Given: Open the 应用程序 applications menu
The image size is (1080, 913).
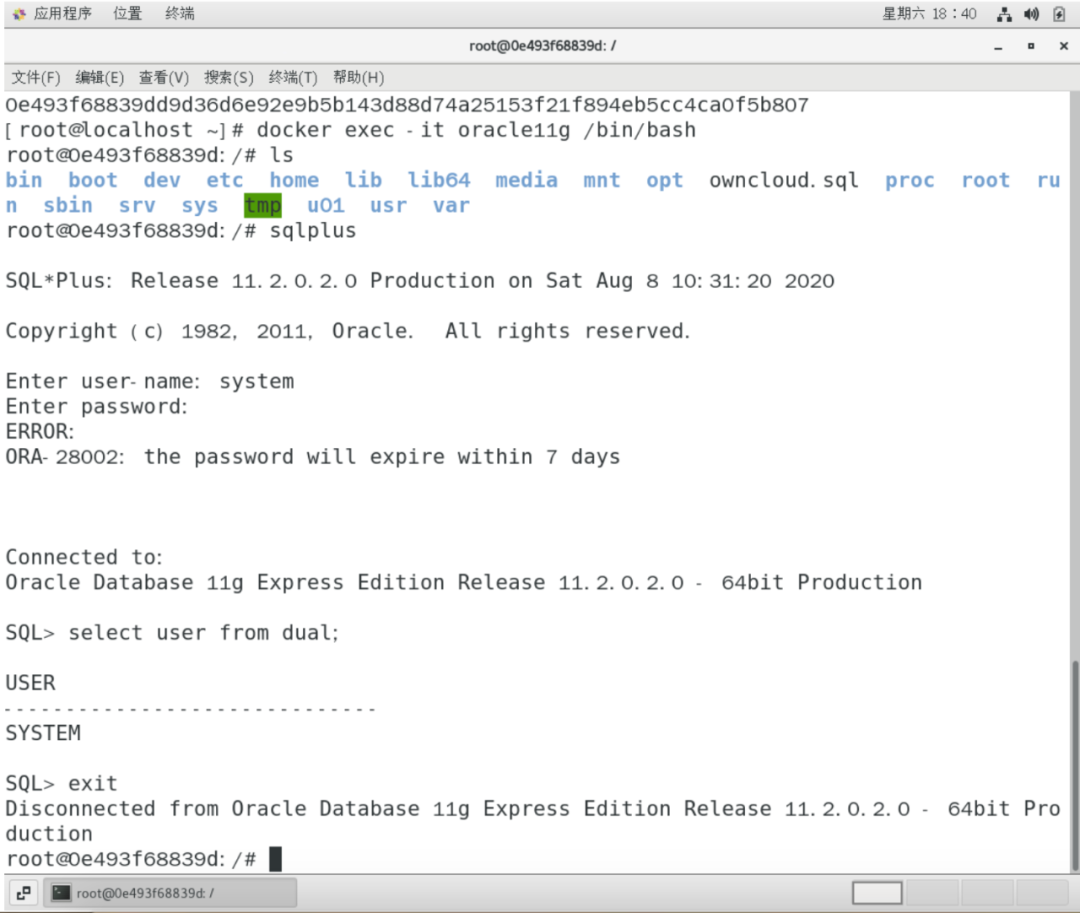Looking at the screenshot, I should pos(62,14).
